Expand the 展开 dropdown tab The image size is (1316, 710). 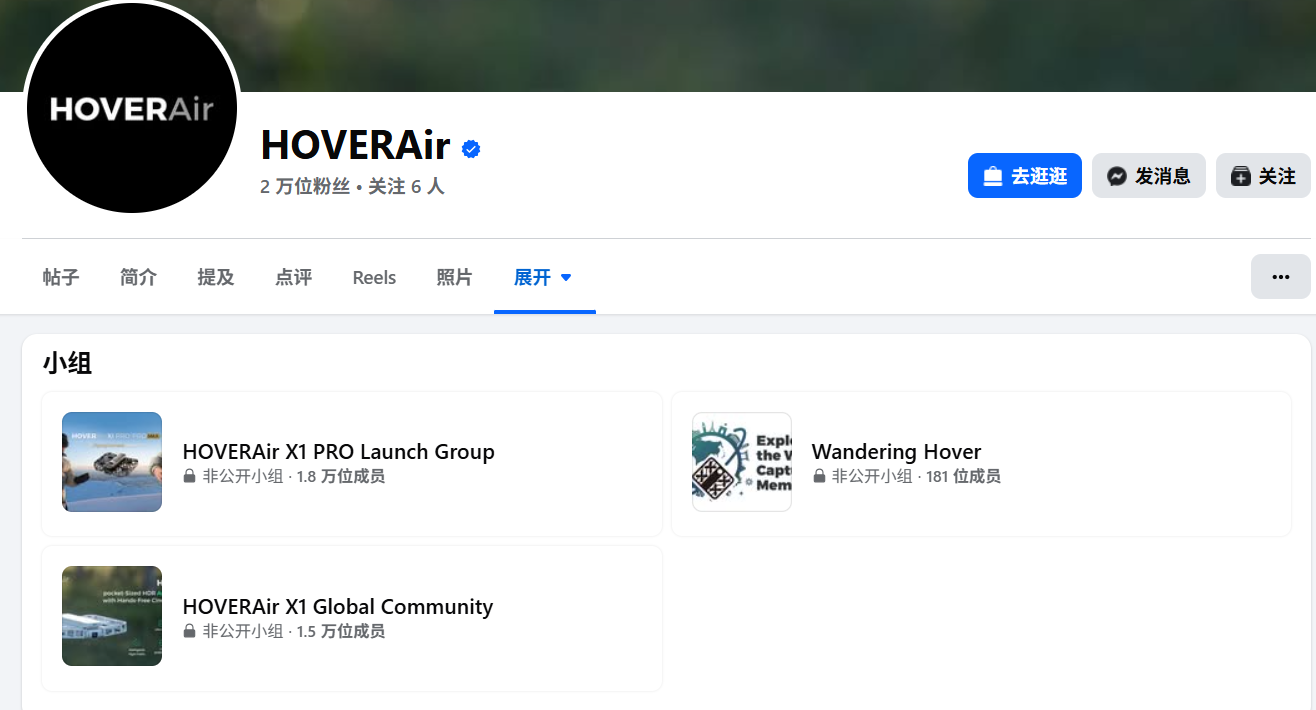tap(544, 278)
